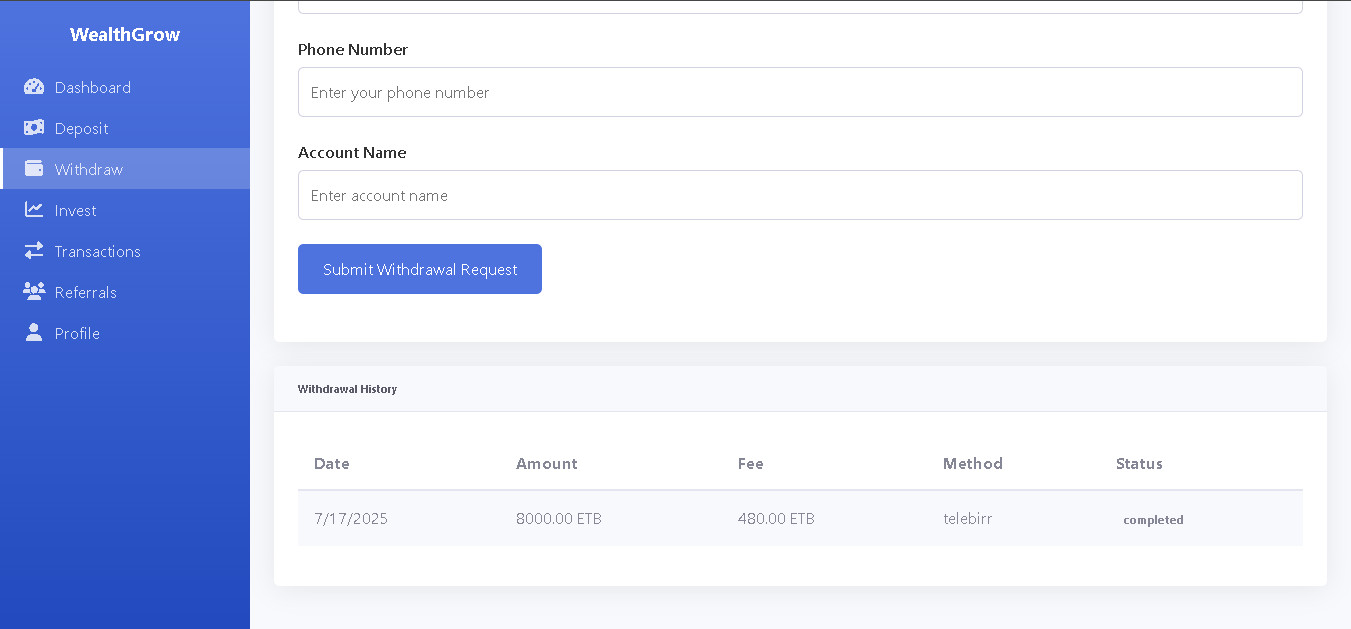Click the Profile user icon
Screen dimensions: 1351x629
pos(34,333)
